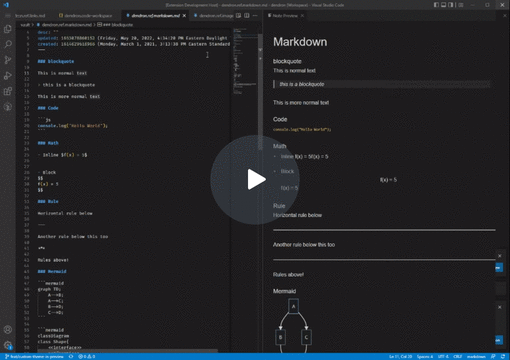Dismiss the lower notification with its X
Image resolution: width=510 pixels, height=360 pixels.
[499, 307]
